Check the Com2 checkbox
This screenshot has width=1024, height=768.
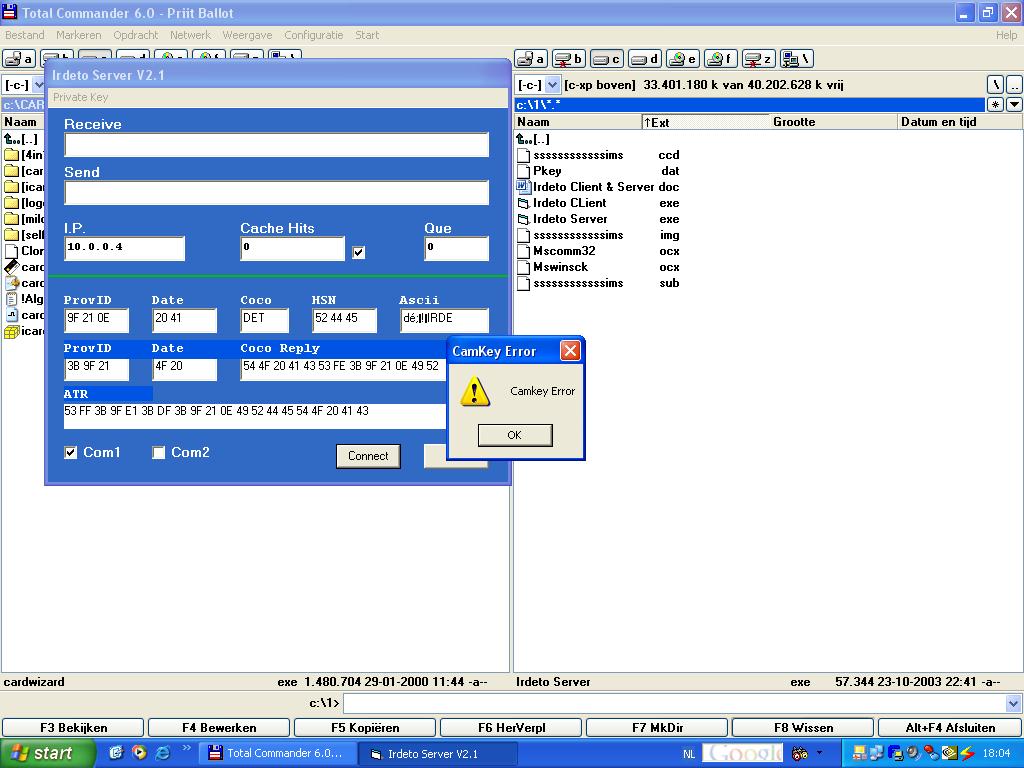pyautogui.click(x=159, y=453)
